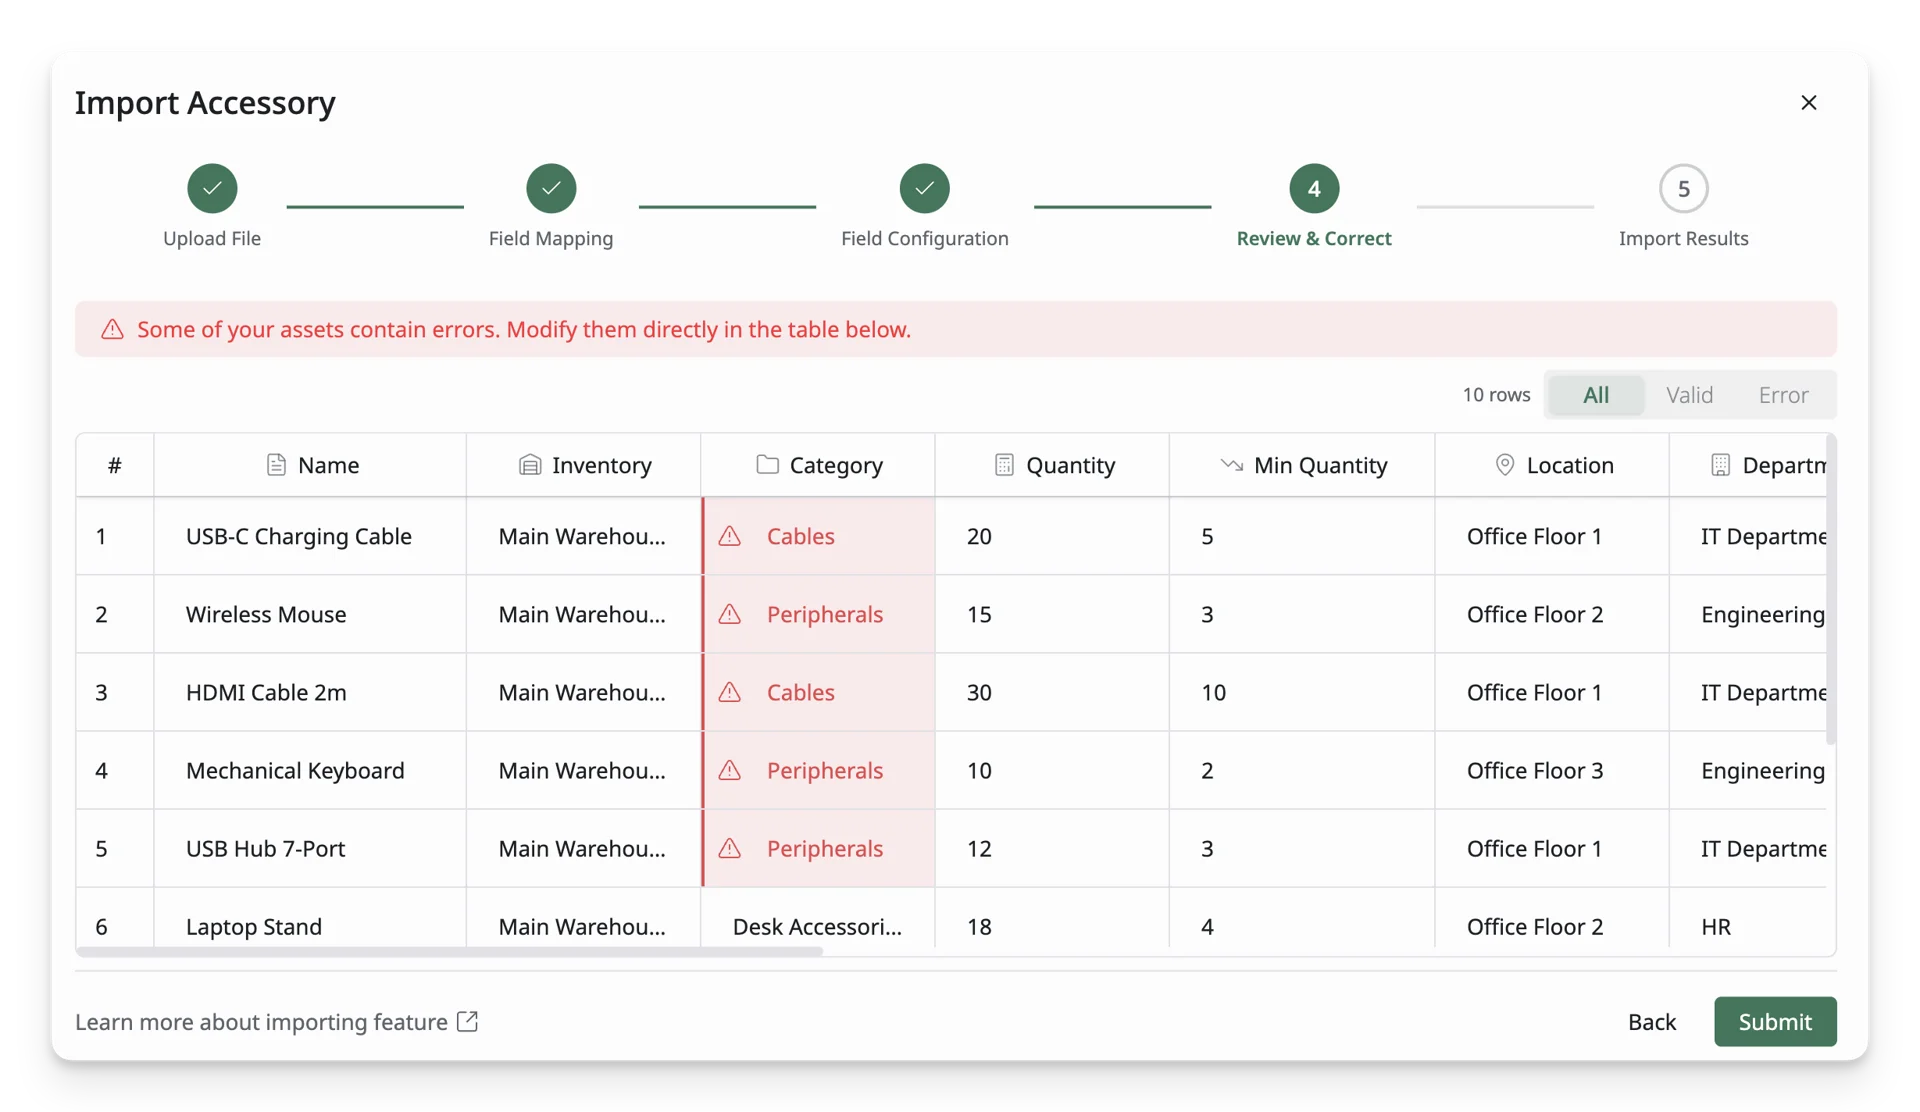Click the Field Mapping step label

[551, 238]
